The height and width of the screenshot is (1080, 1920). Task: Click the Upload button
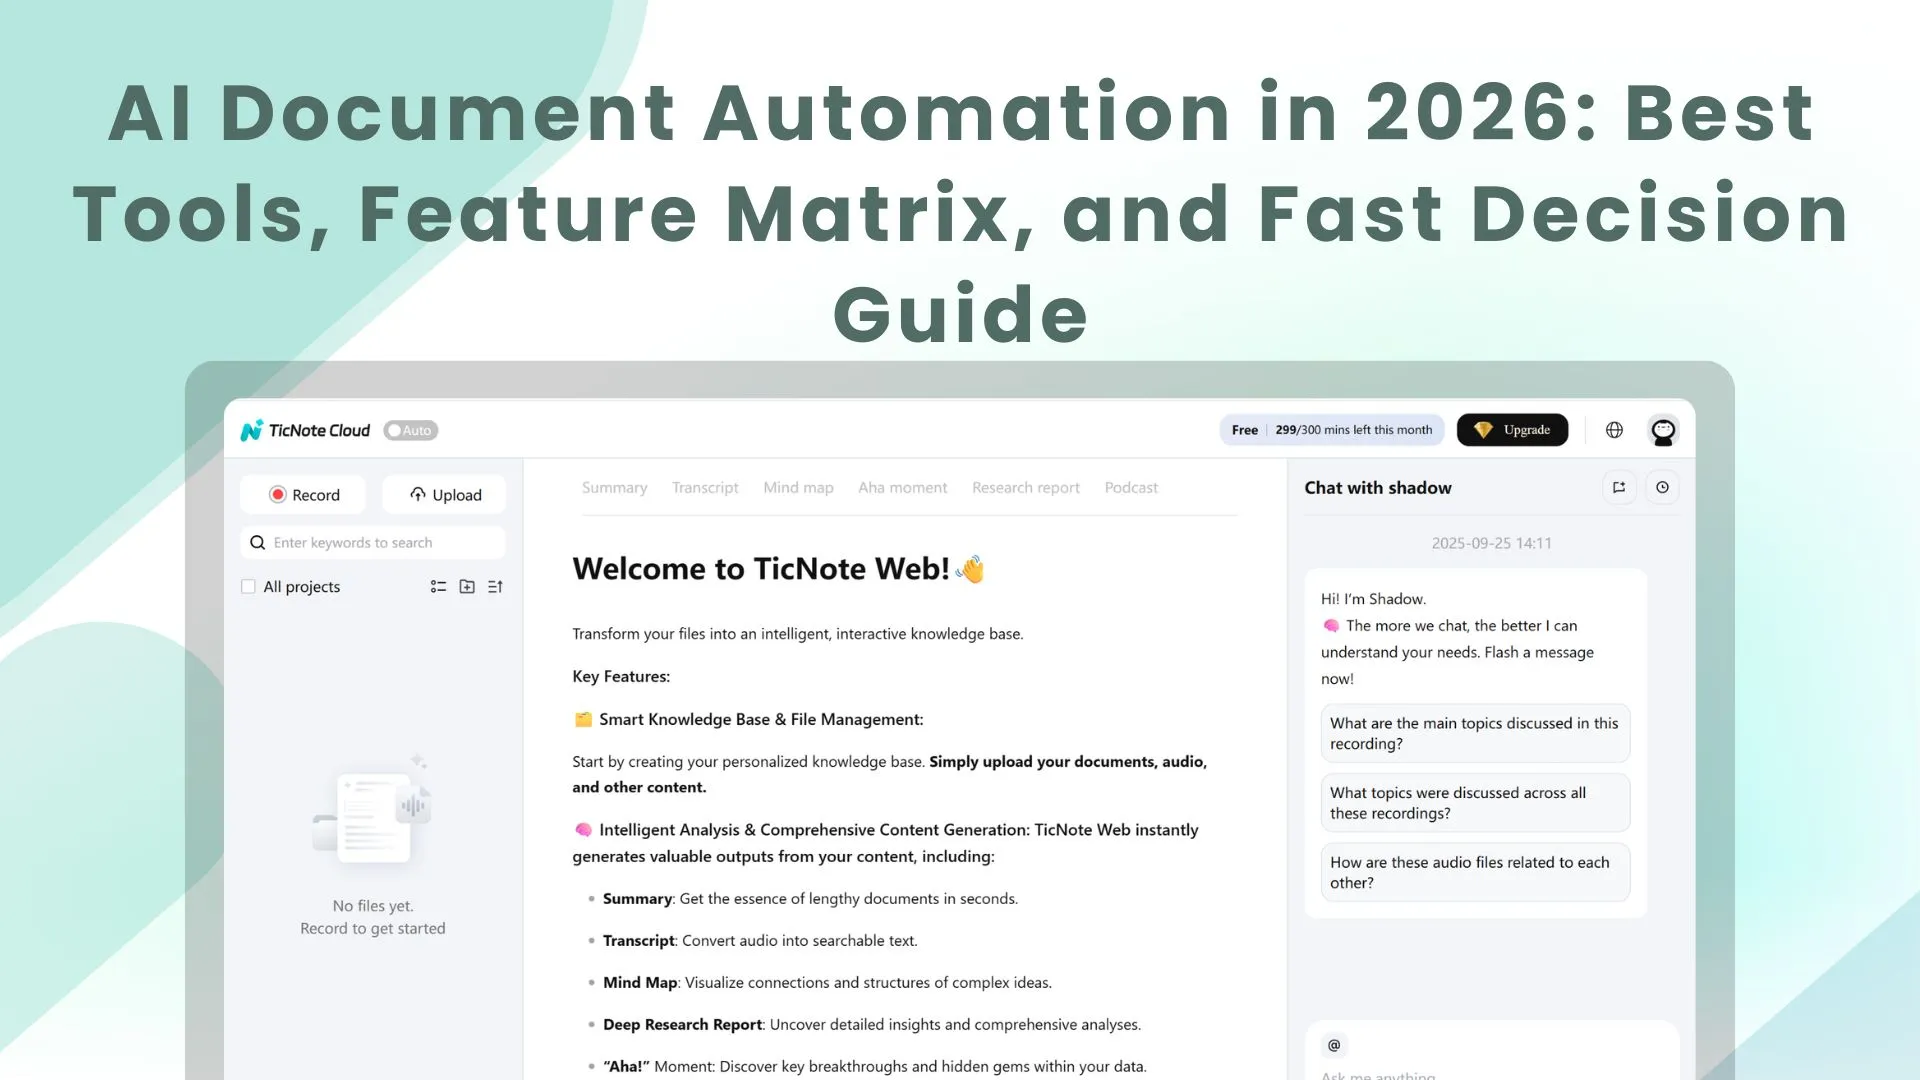[x=445, y=495]
